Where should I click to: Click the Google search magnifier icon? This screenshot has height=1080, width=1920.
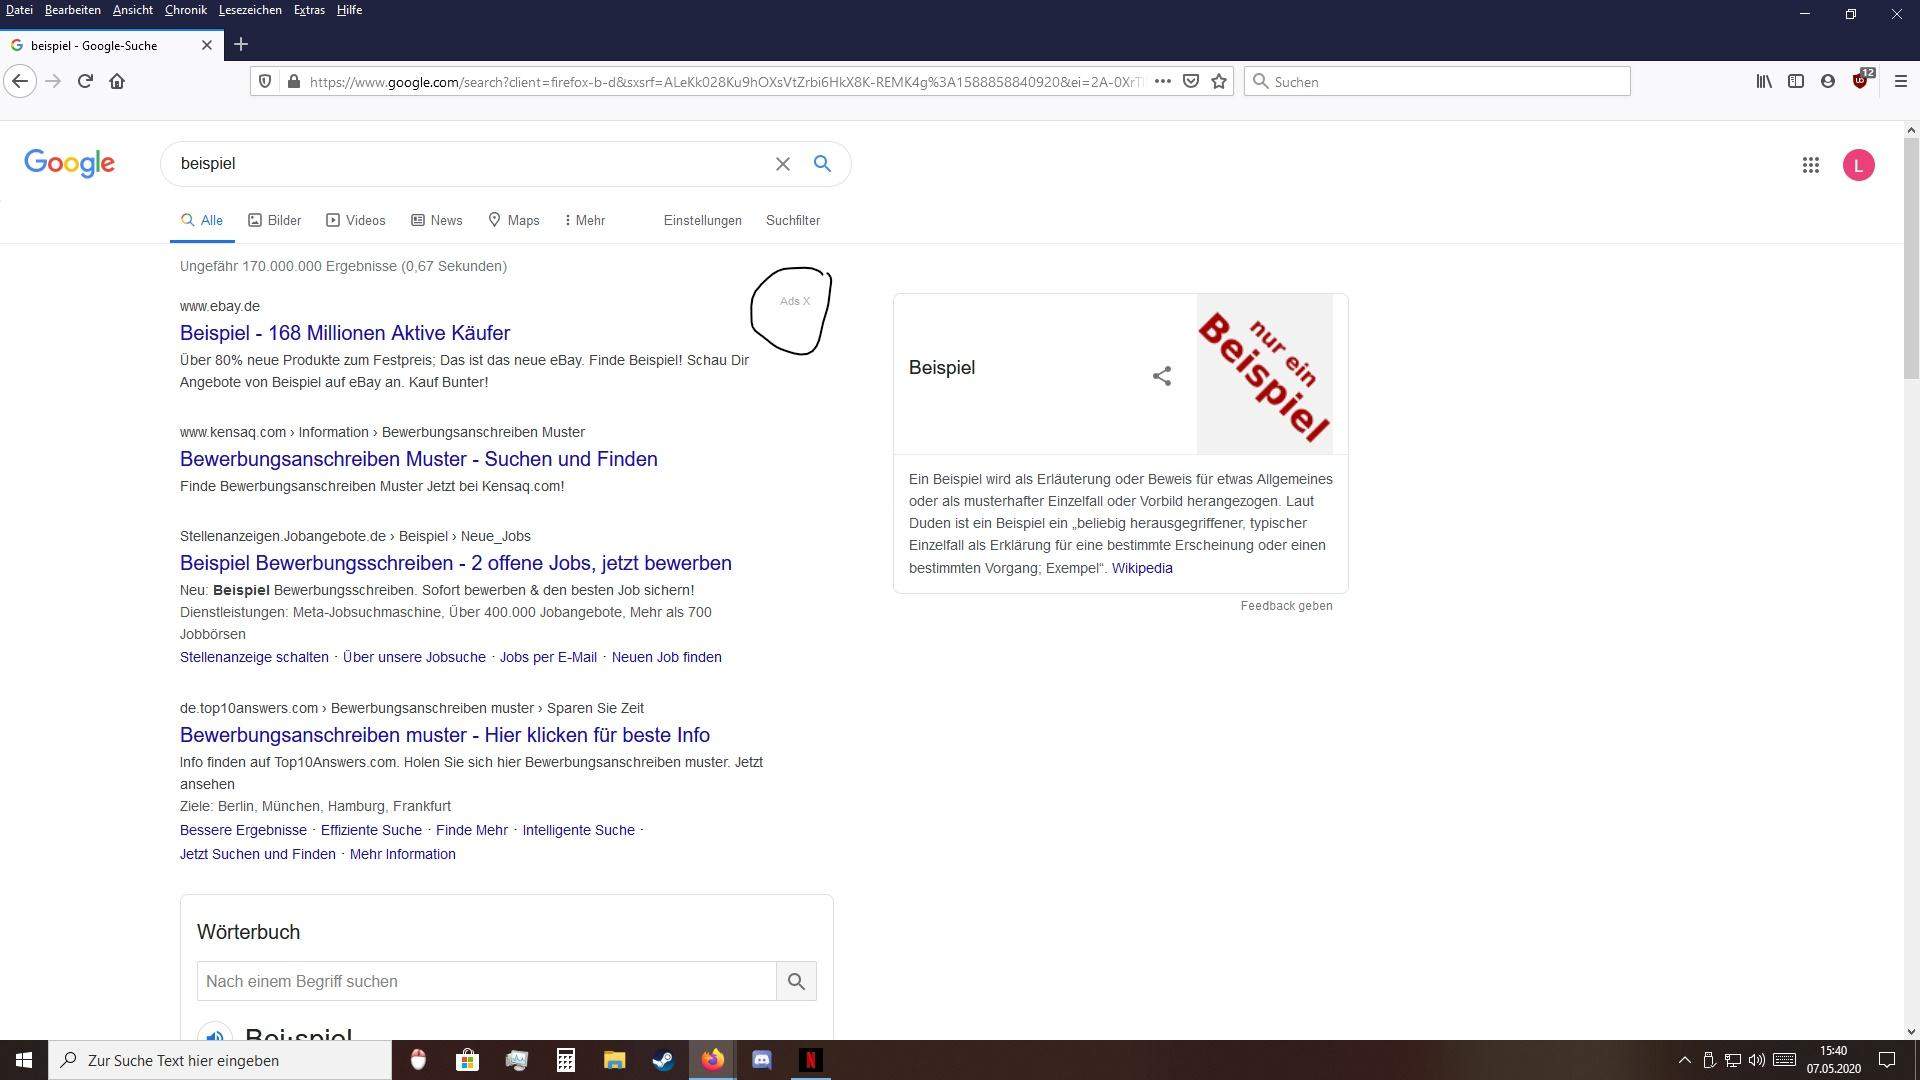click(822, 163)
